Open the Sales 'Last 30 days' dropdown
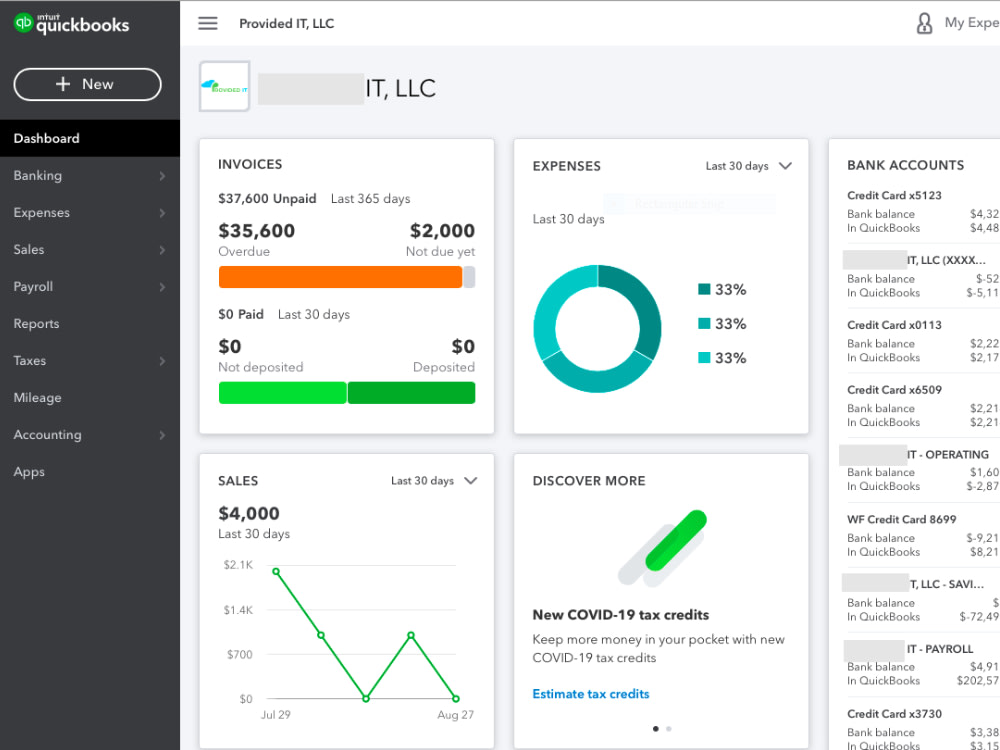This screenshot has width=1000, height=750. pos(434,480)
